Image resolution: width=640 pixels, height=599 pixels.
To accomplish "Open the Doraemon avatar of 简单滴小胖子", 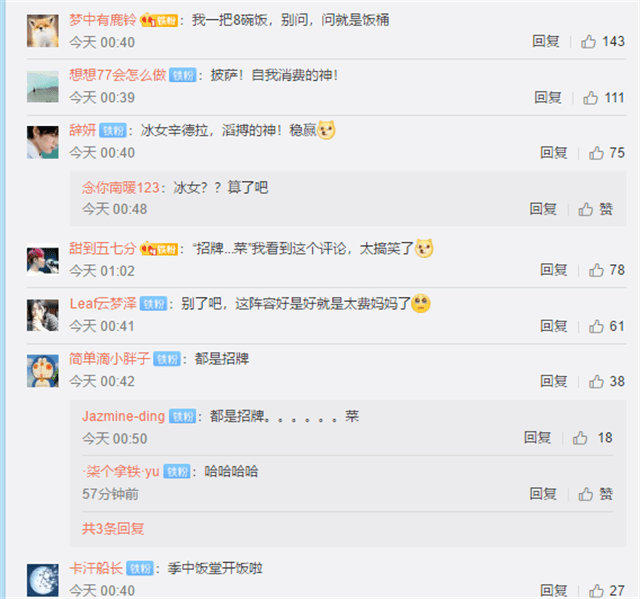I will click(43, 371).
